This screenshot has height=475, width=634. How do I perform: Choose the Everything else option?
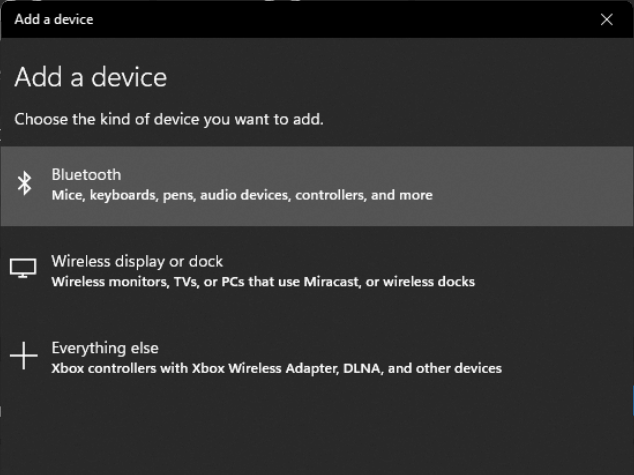click(x=105, y=348)
